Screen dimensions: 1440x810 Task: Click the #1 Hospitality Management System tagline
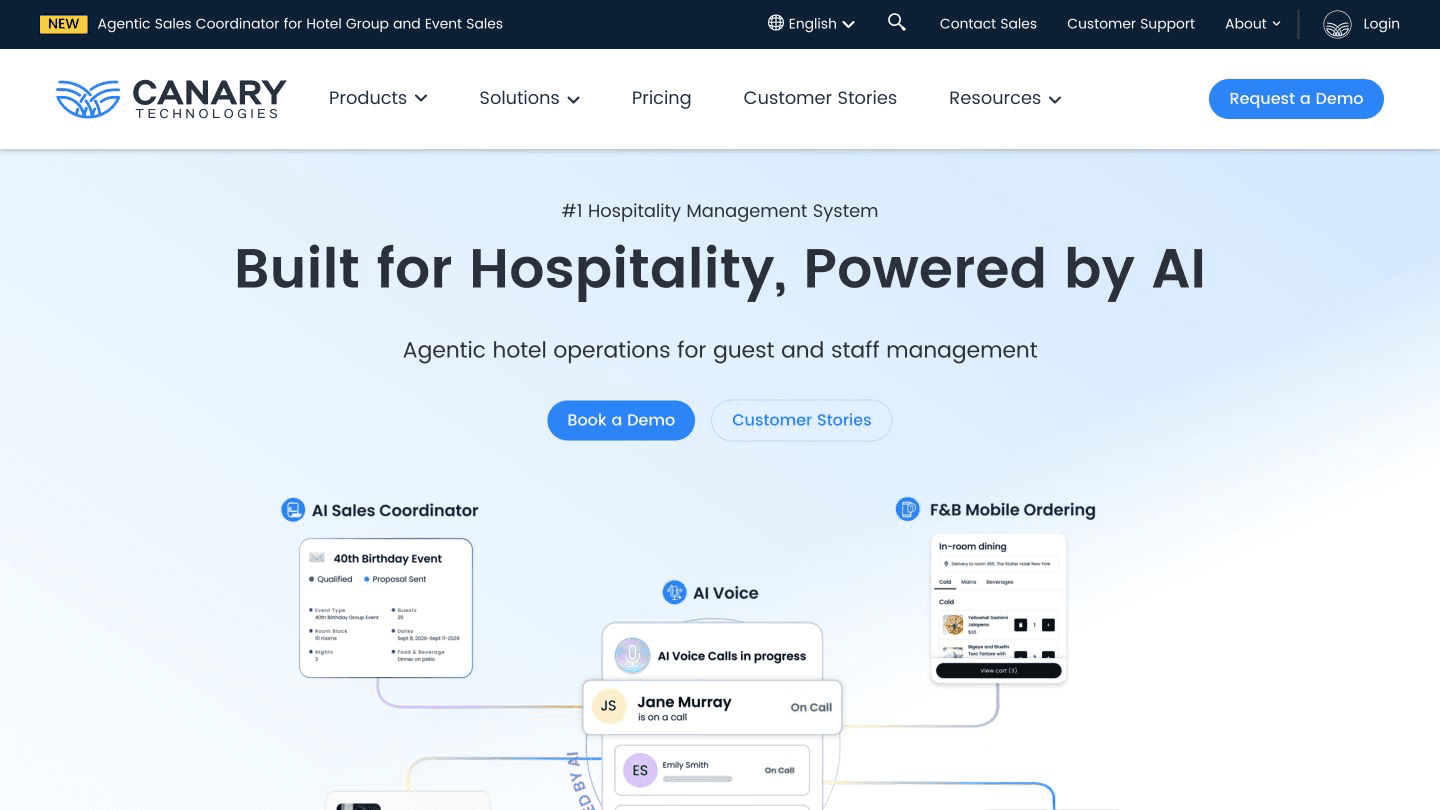pyautogui.click(x=720, y=211)
